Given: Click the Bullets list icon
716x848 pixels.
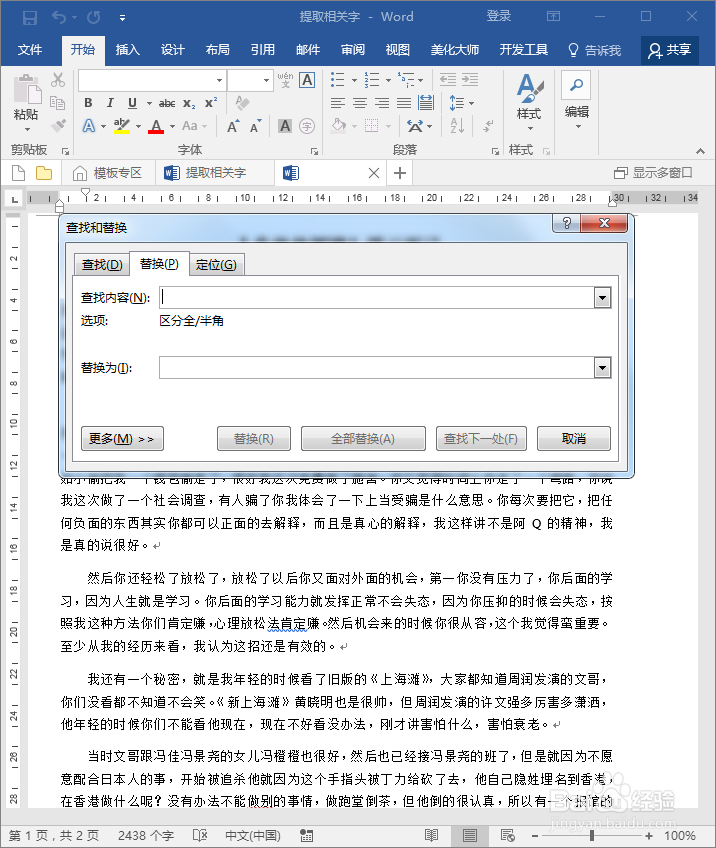Looking at the screenshot, I should 338,80.
